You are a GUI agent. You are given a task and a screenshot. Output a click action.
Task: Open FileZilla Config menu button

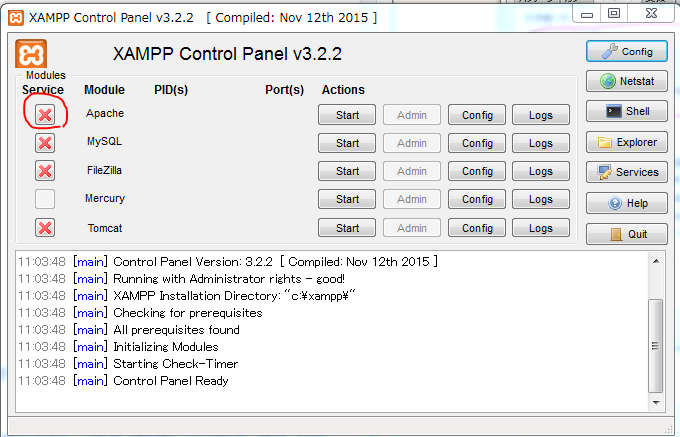pyautogui.click(x=477, y=171)
